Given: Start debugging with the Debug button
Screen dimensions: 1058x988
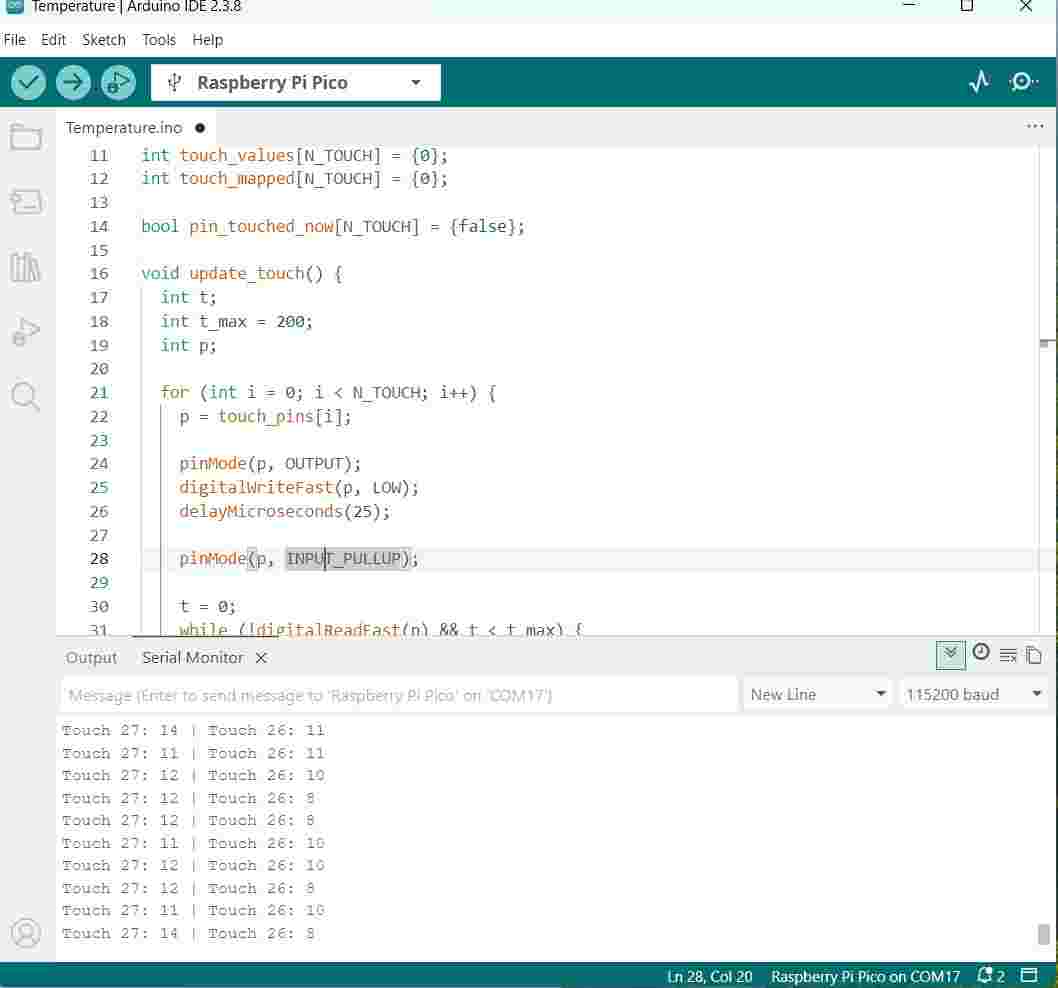Looking at the screenshot, I should (x=118, y=83).
